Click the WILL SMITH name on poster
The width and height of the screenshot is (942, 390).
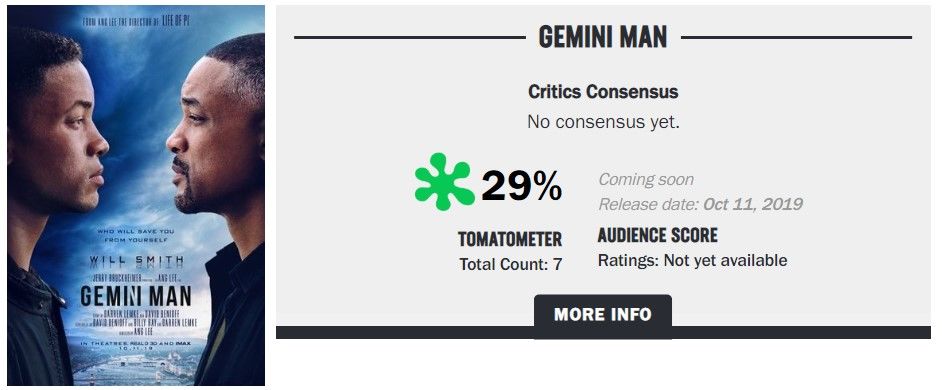pyautogui.click(x=136, y=261)
